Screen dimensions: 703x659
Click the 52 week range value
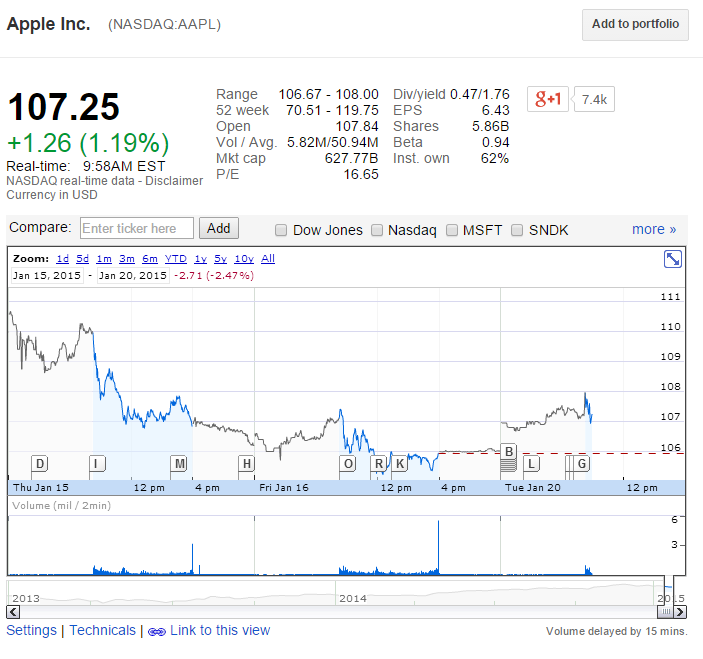[x=332, y=110]
